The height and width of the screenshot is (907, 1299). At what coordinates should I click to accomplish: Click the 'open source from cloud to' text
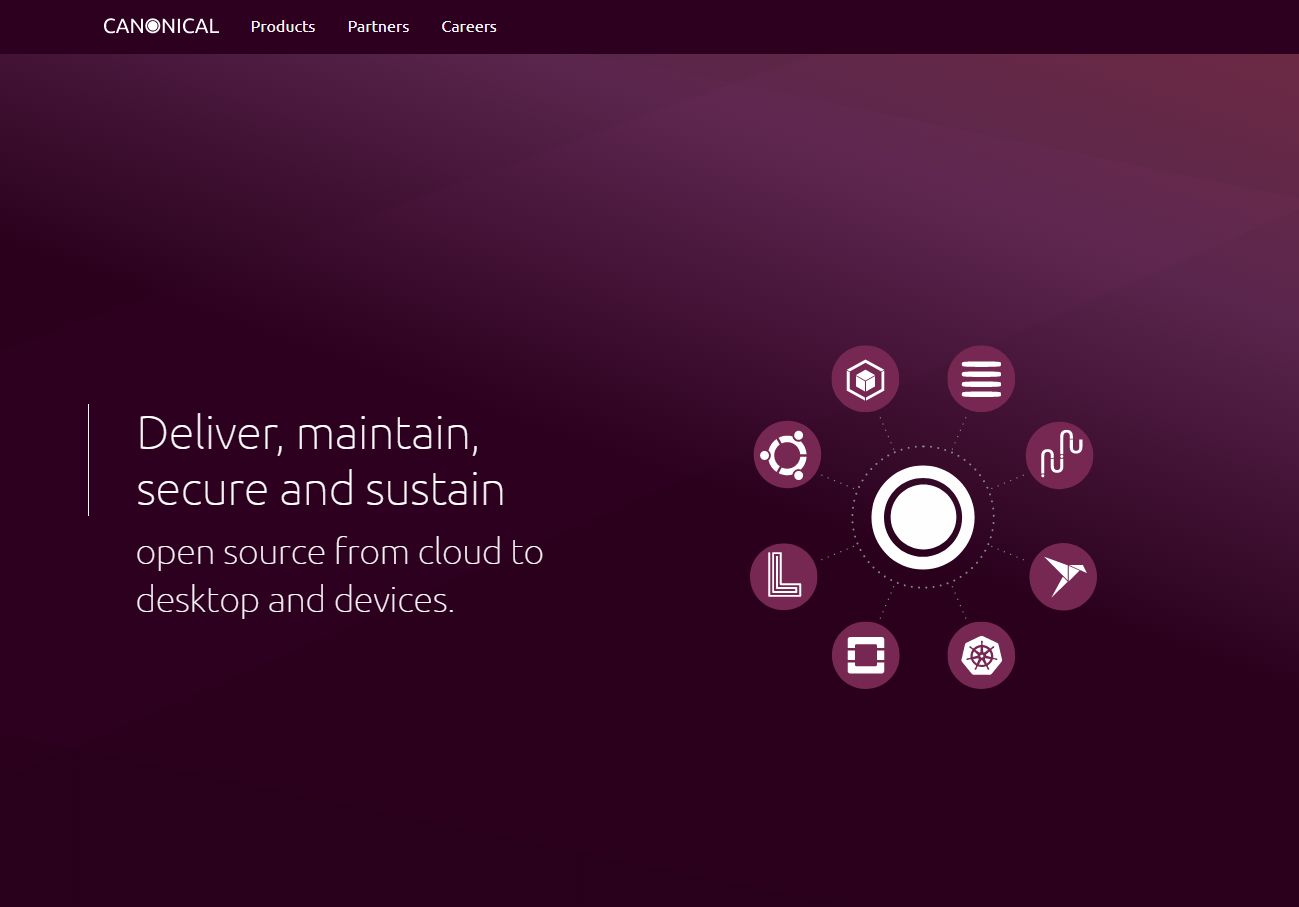point(339,552)
